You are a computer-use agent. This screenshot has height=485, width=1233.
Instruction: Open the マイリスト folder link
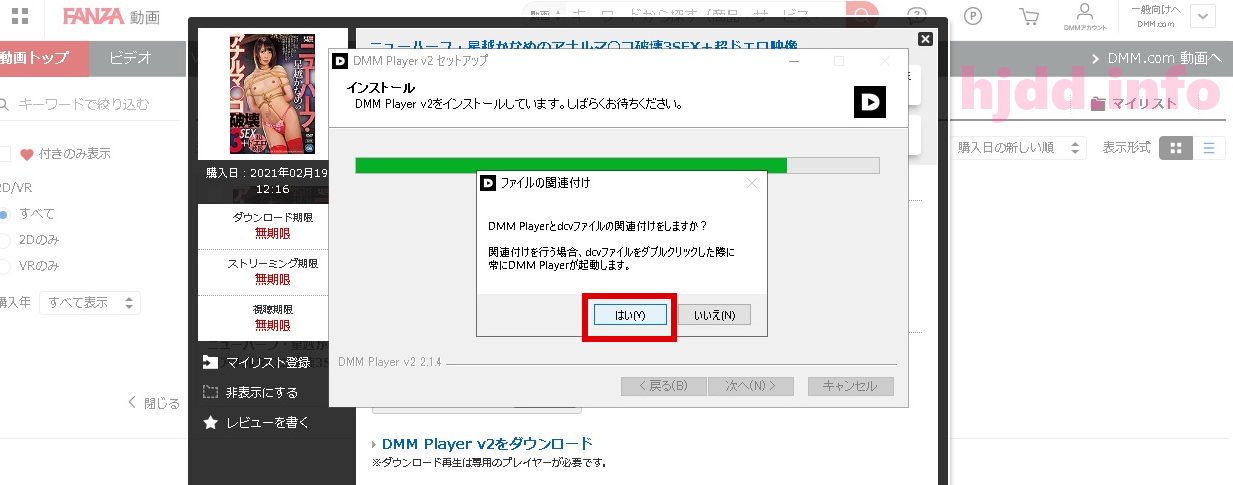tap(1134, 104)
